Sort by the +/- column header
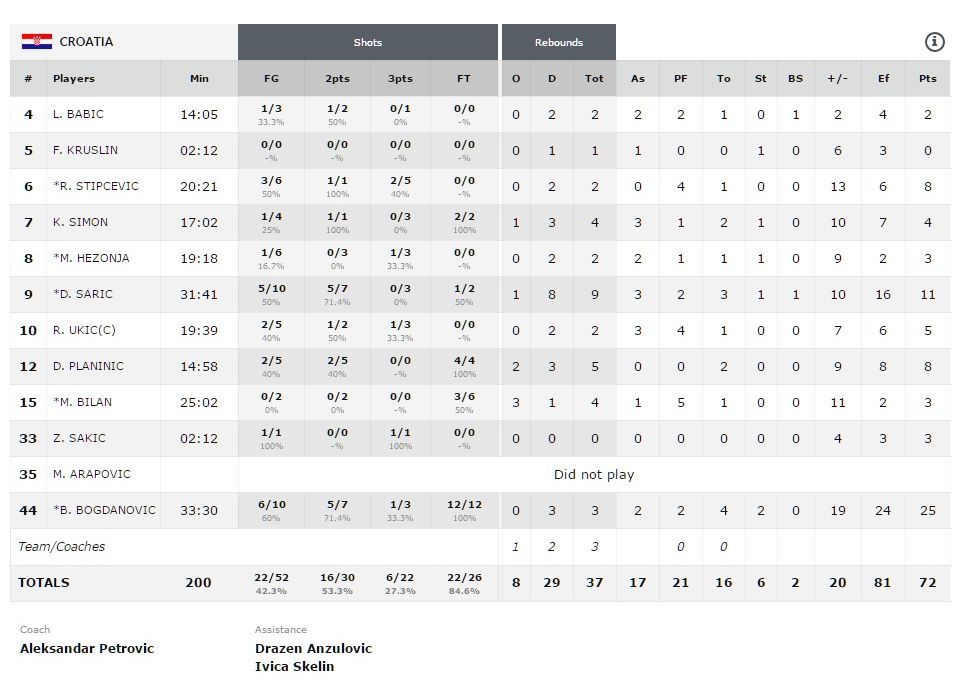The height and width of the screenshot is (688, 954). [x=838, y=78]
